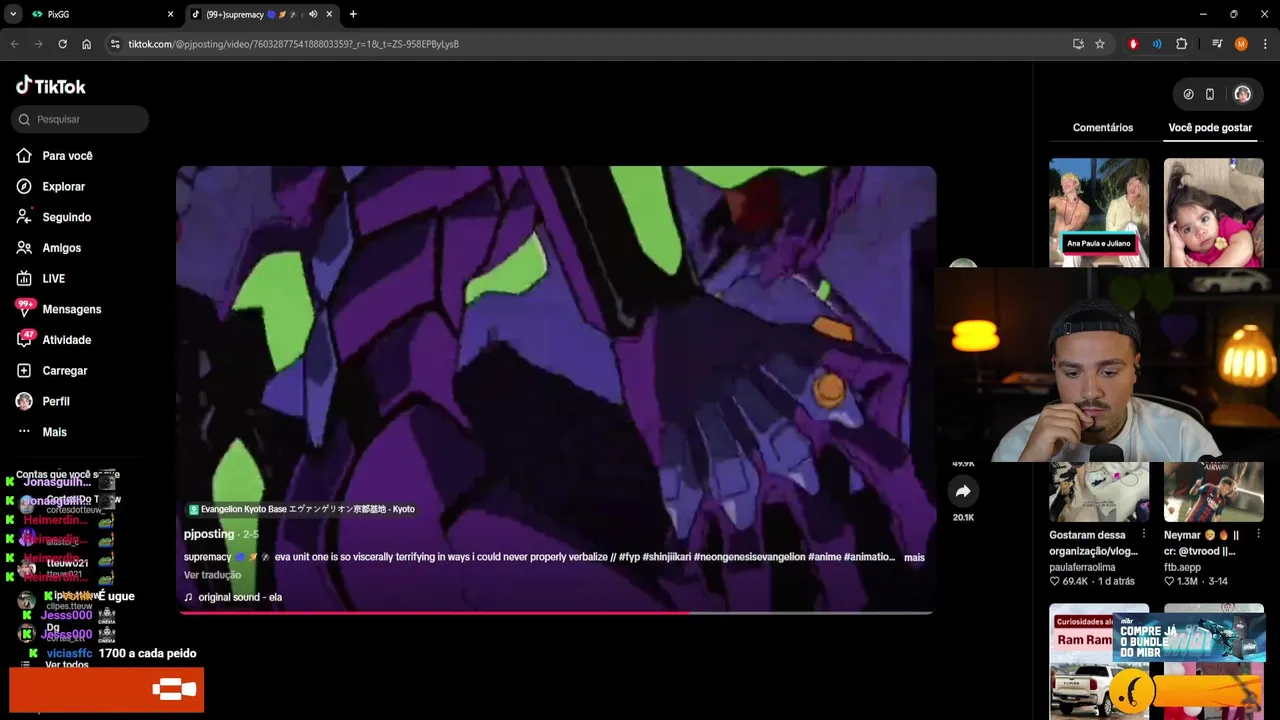Open Ana Paula e Juliano video thumbnail
The height and width of the screenshot is (720, 1280).
point(1099,212)
